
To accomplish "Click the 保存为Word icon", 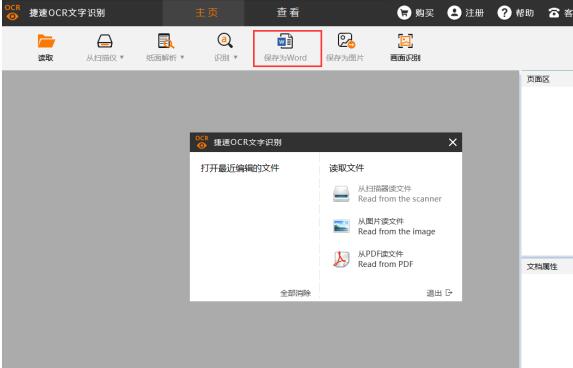I will [285, 41].
